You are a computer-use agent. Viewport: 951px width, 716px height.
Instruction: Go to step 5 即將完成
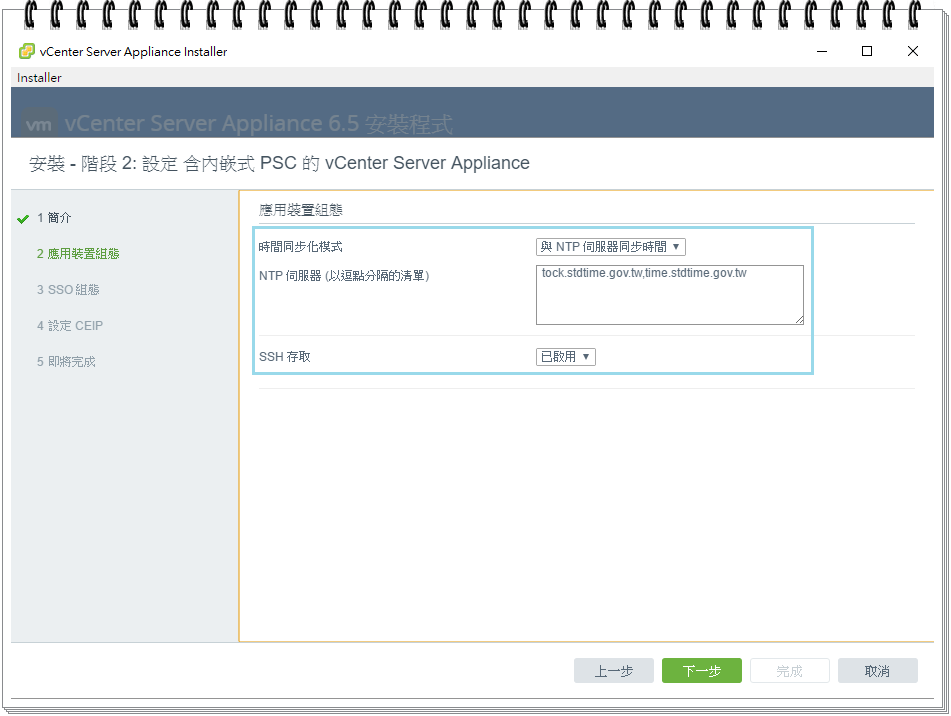(66, 361)
